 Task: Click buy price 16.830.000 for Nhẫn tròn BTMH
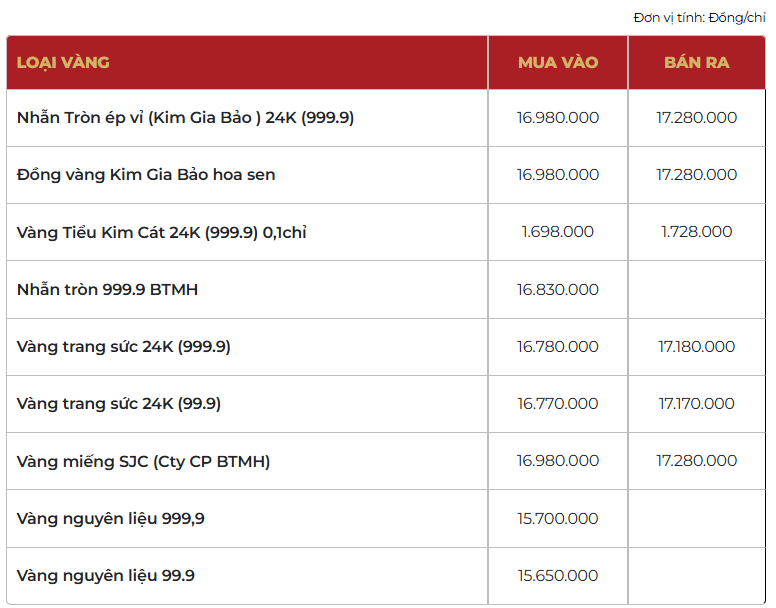(x=557, y=290)
